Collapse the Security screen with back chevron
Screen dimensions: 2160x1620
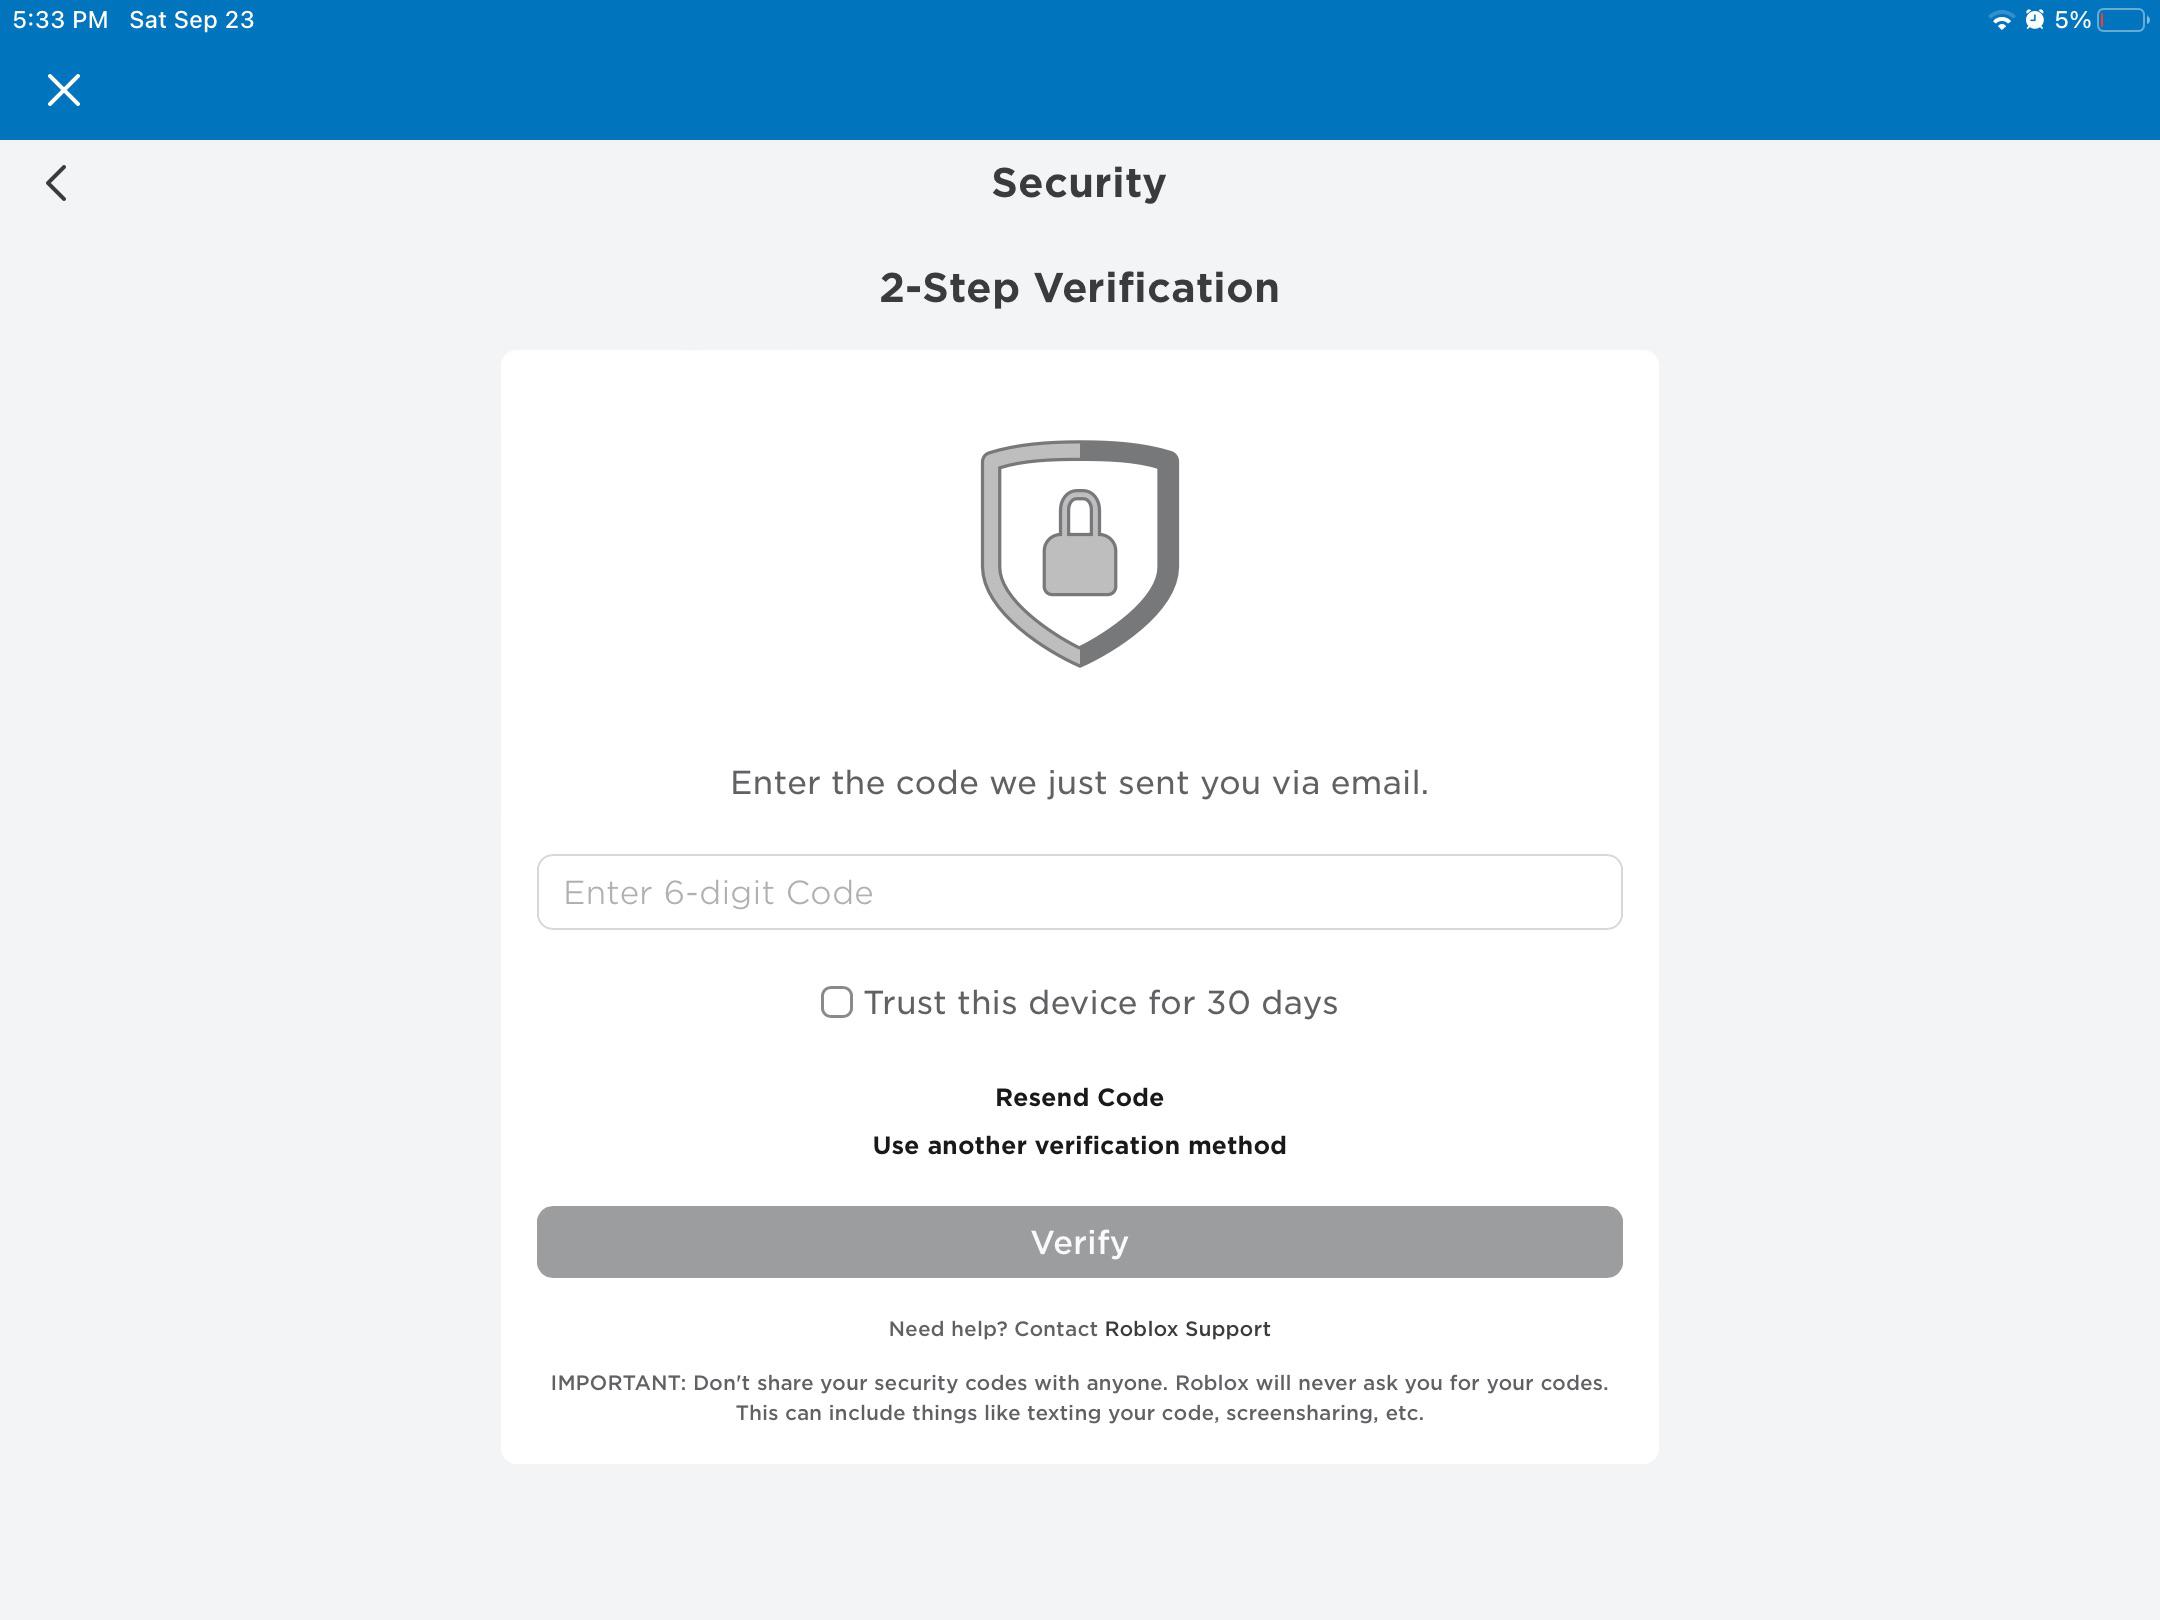pyautogui.click(x=57, y=182)
